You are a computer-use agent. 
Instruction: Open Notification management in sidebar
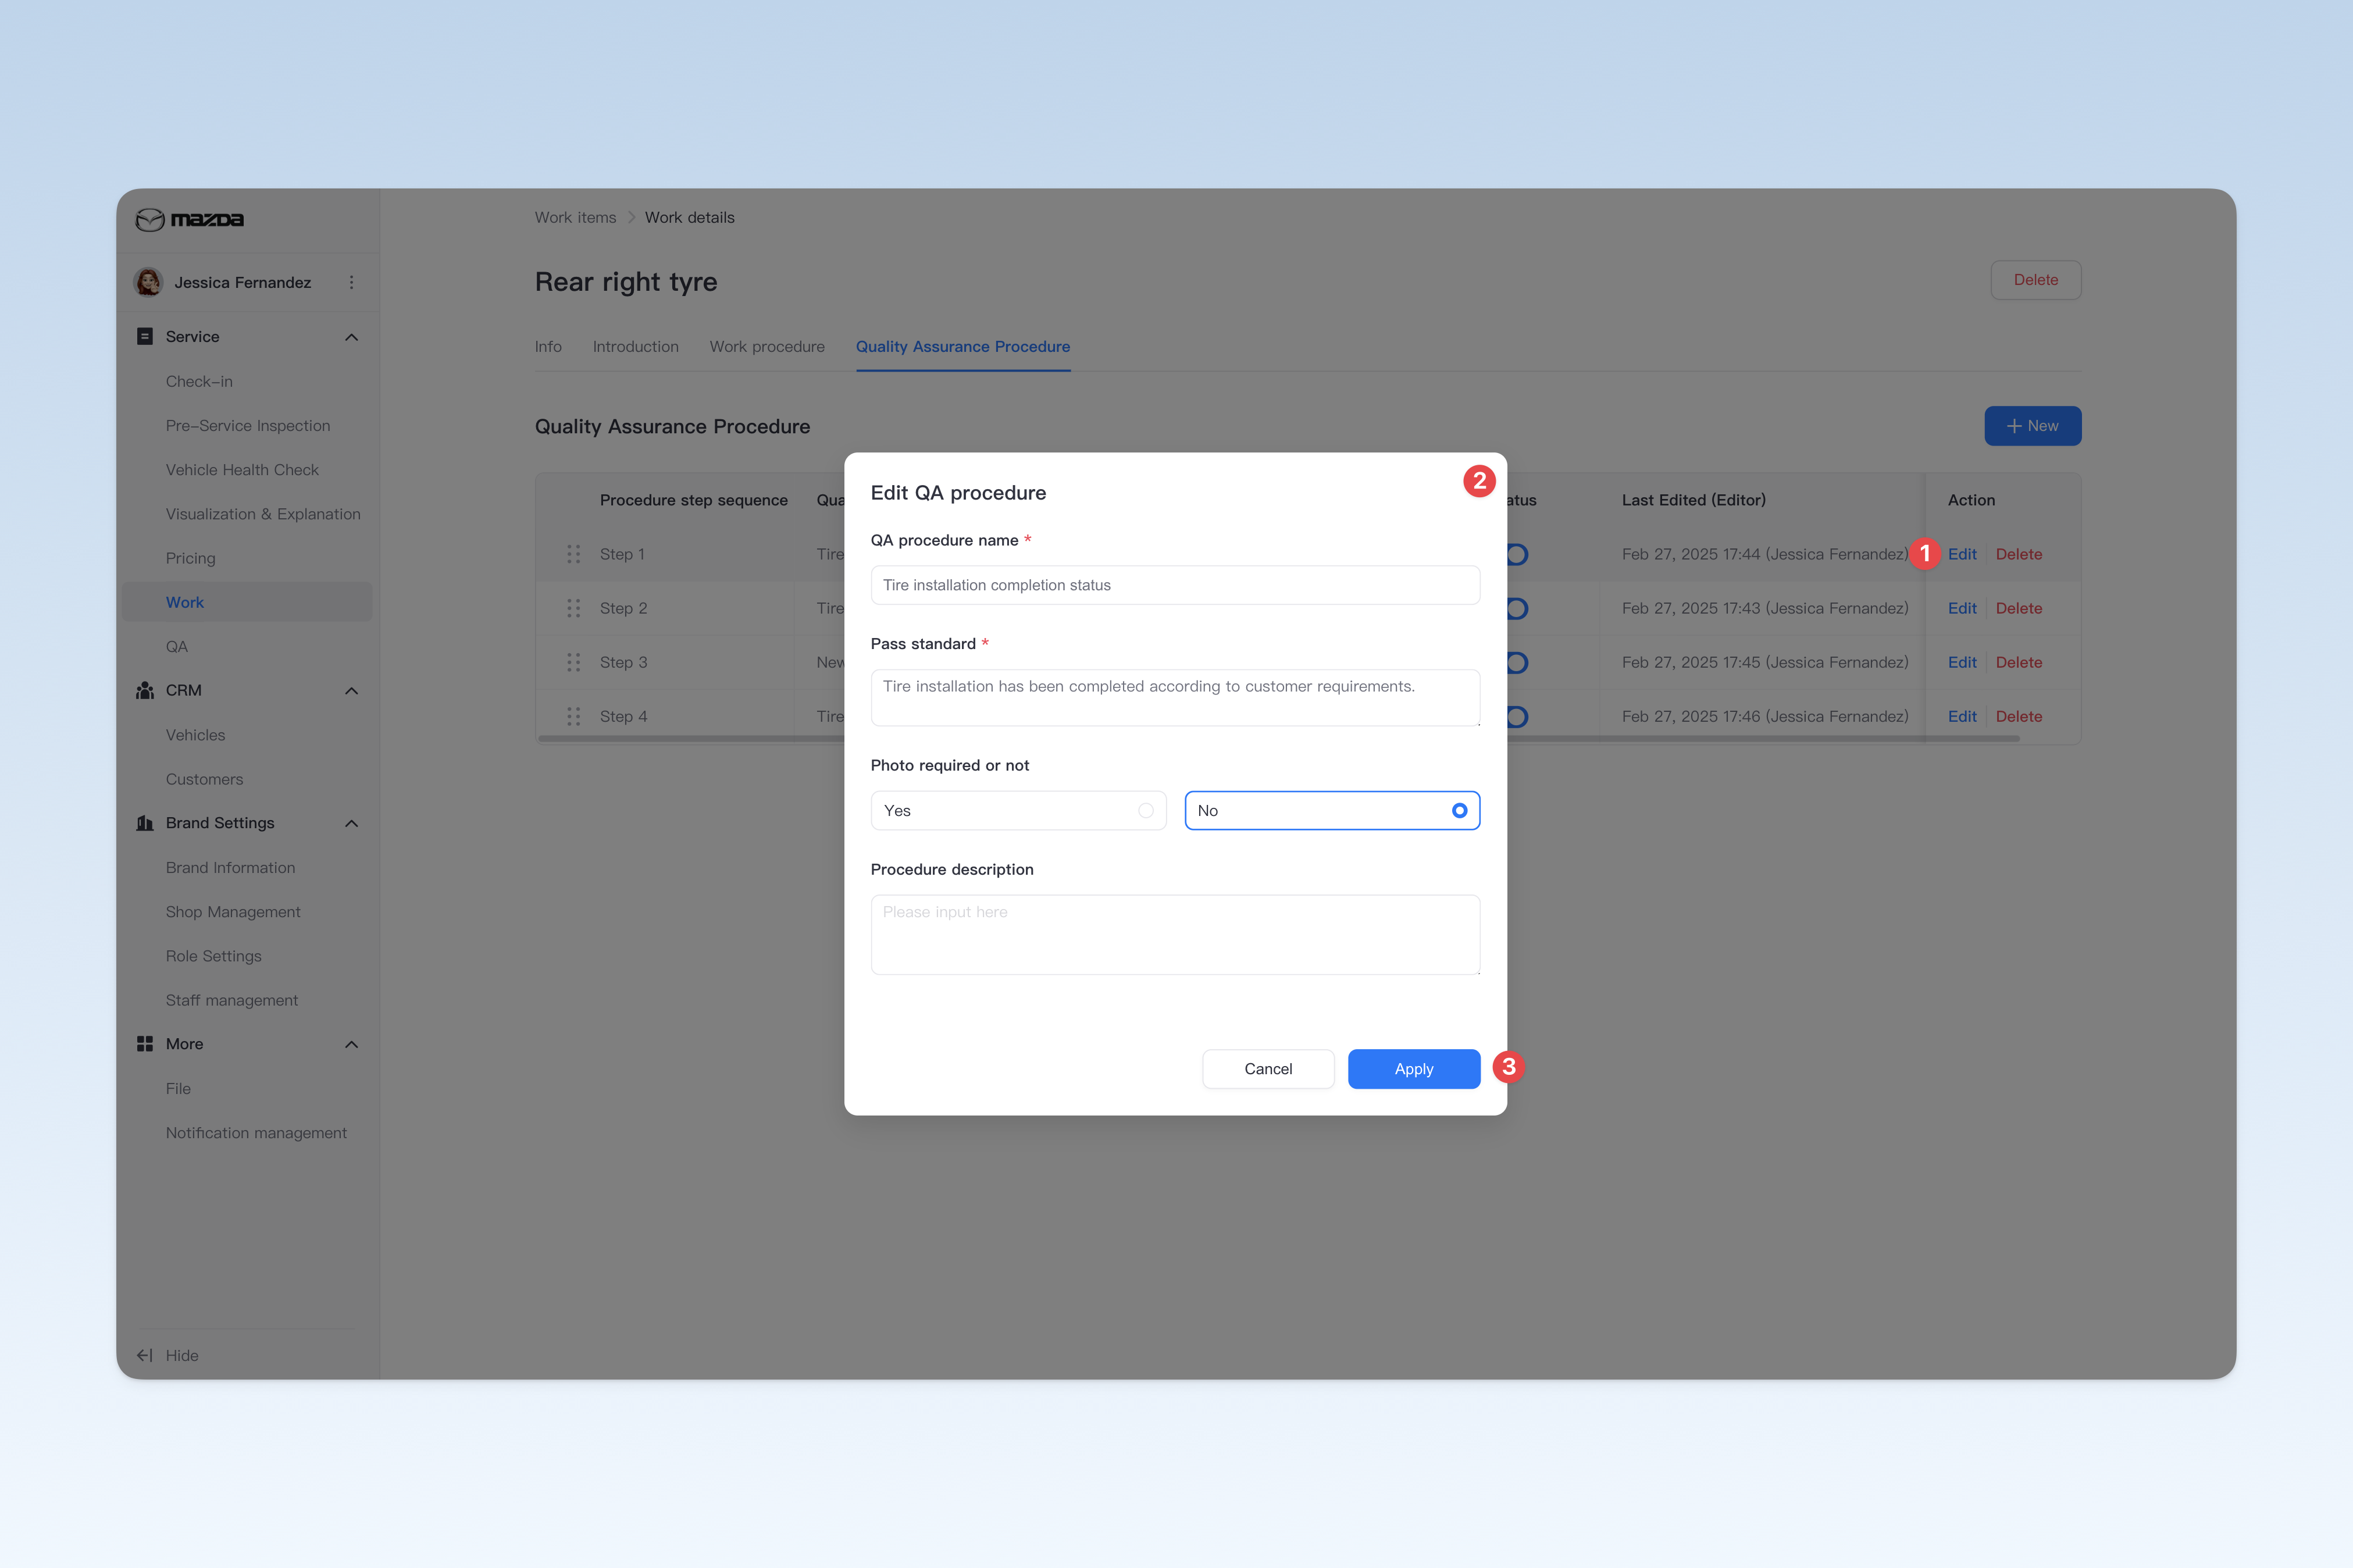(x=256, y=1132)
